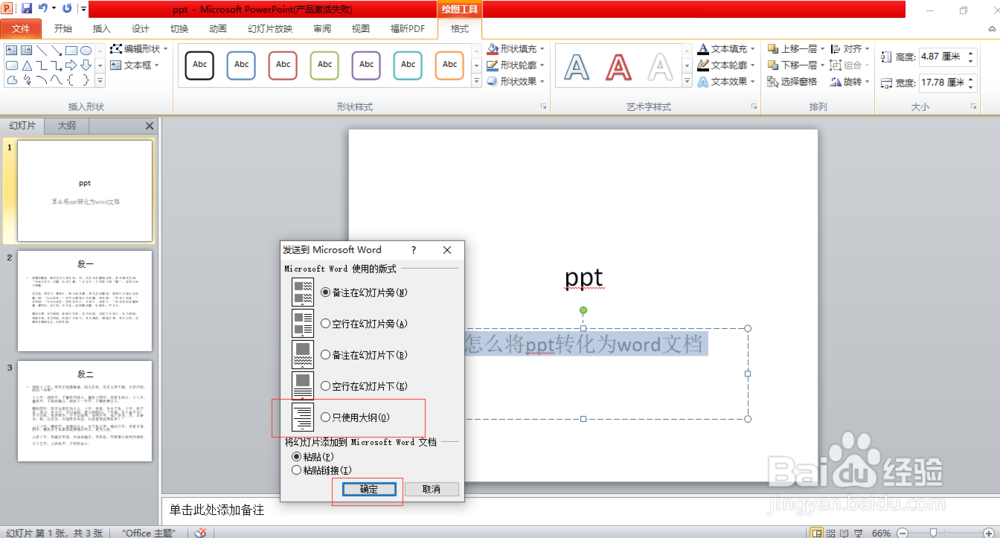Close the 发送到 Microsoft Word dialog

tap(447, 250)
